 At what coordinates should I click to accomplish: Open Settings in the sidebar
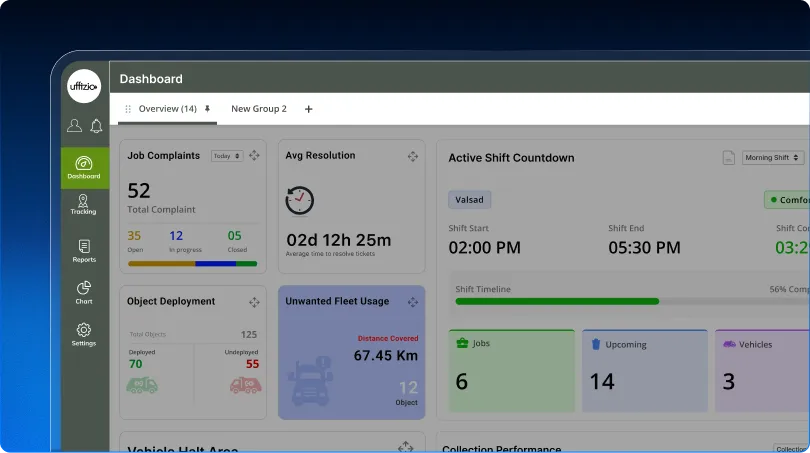tap(84, 334)
